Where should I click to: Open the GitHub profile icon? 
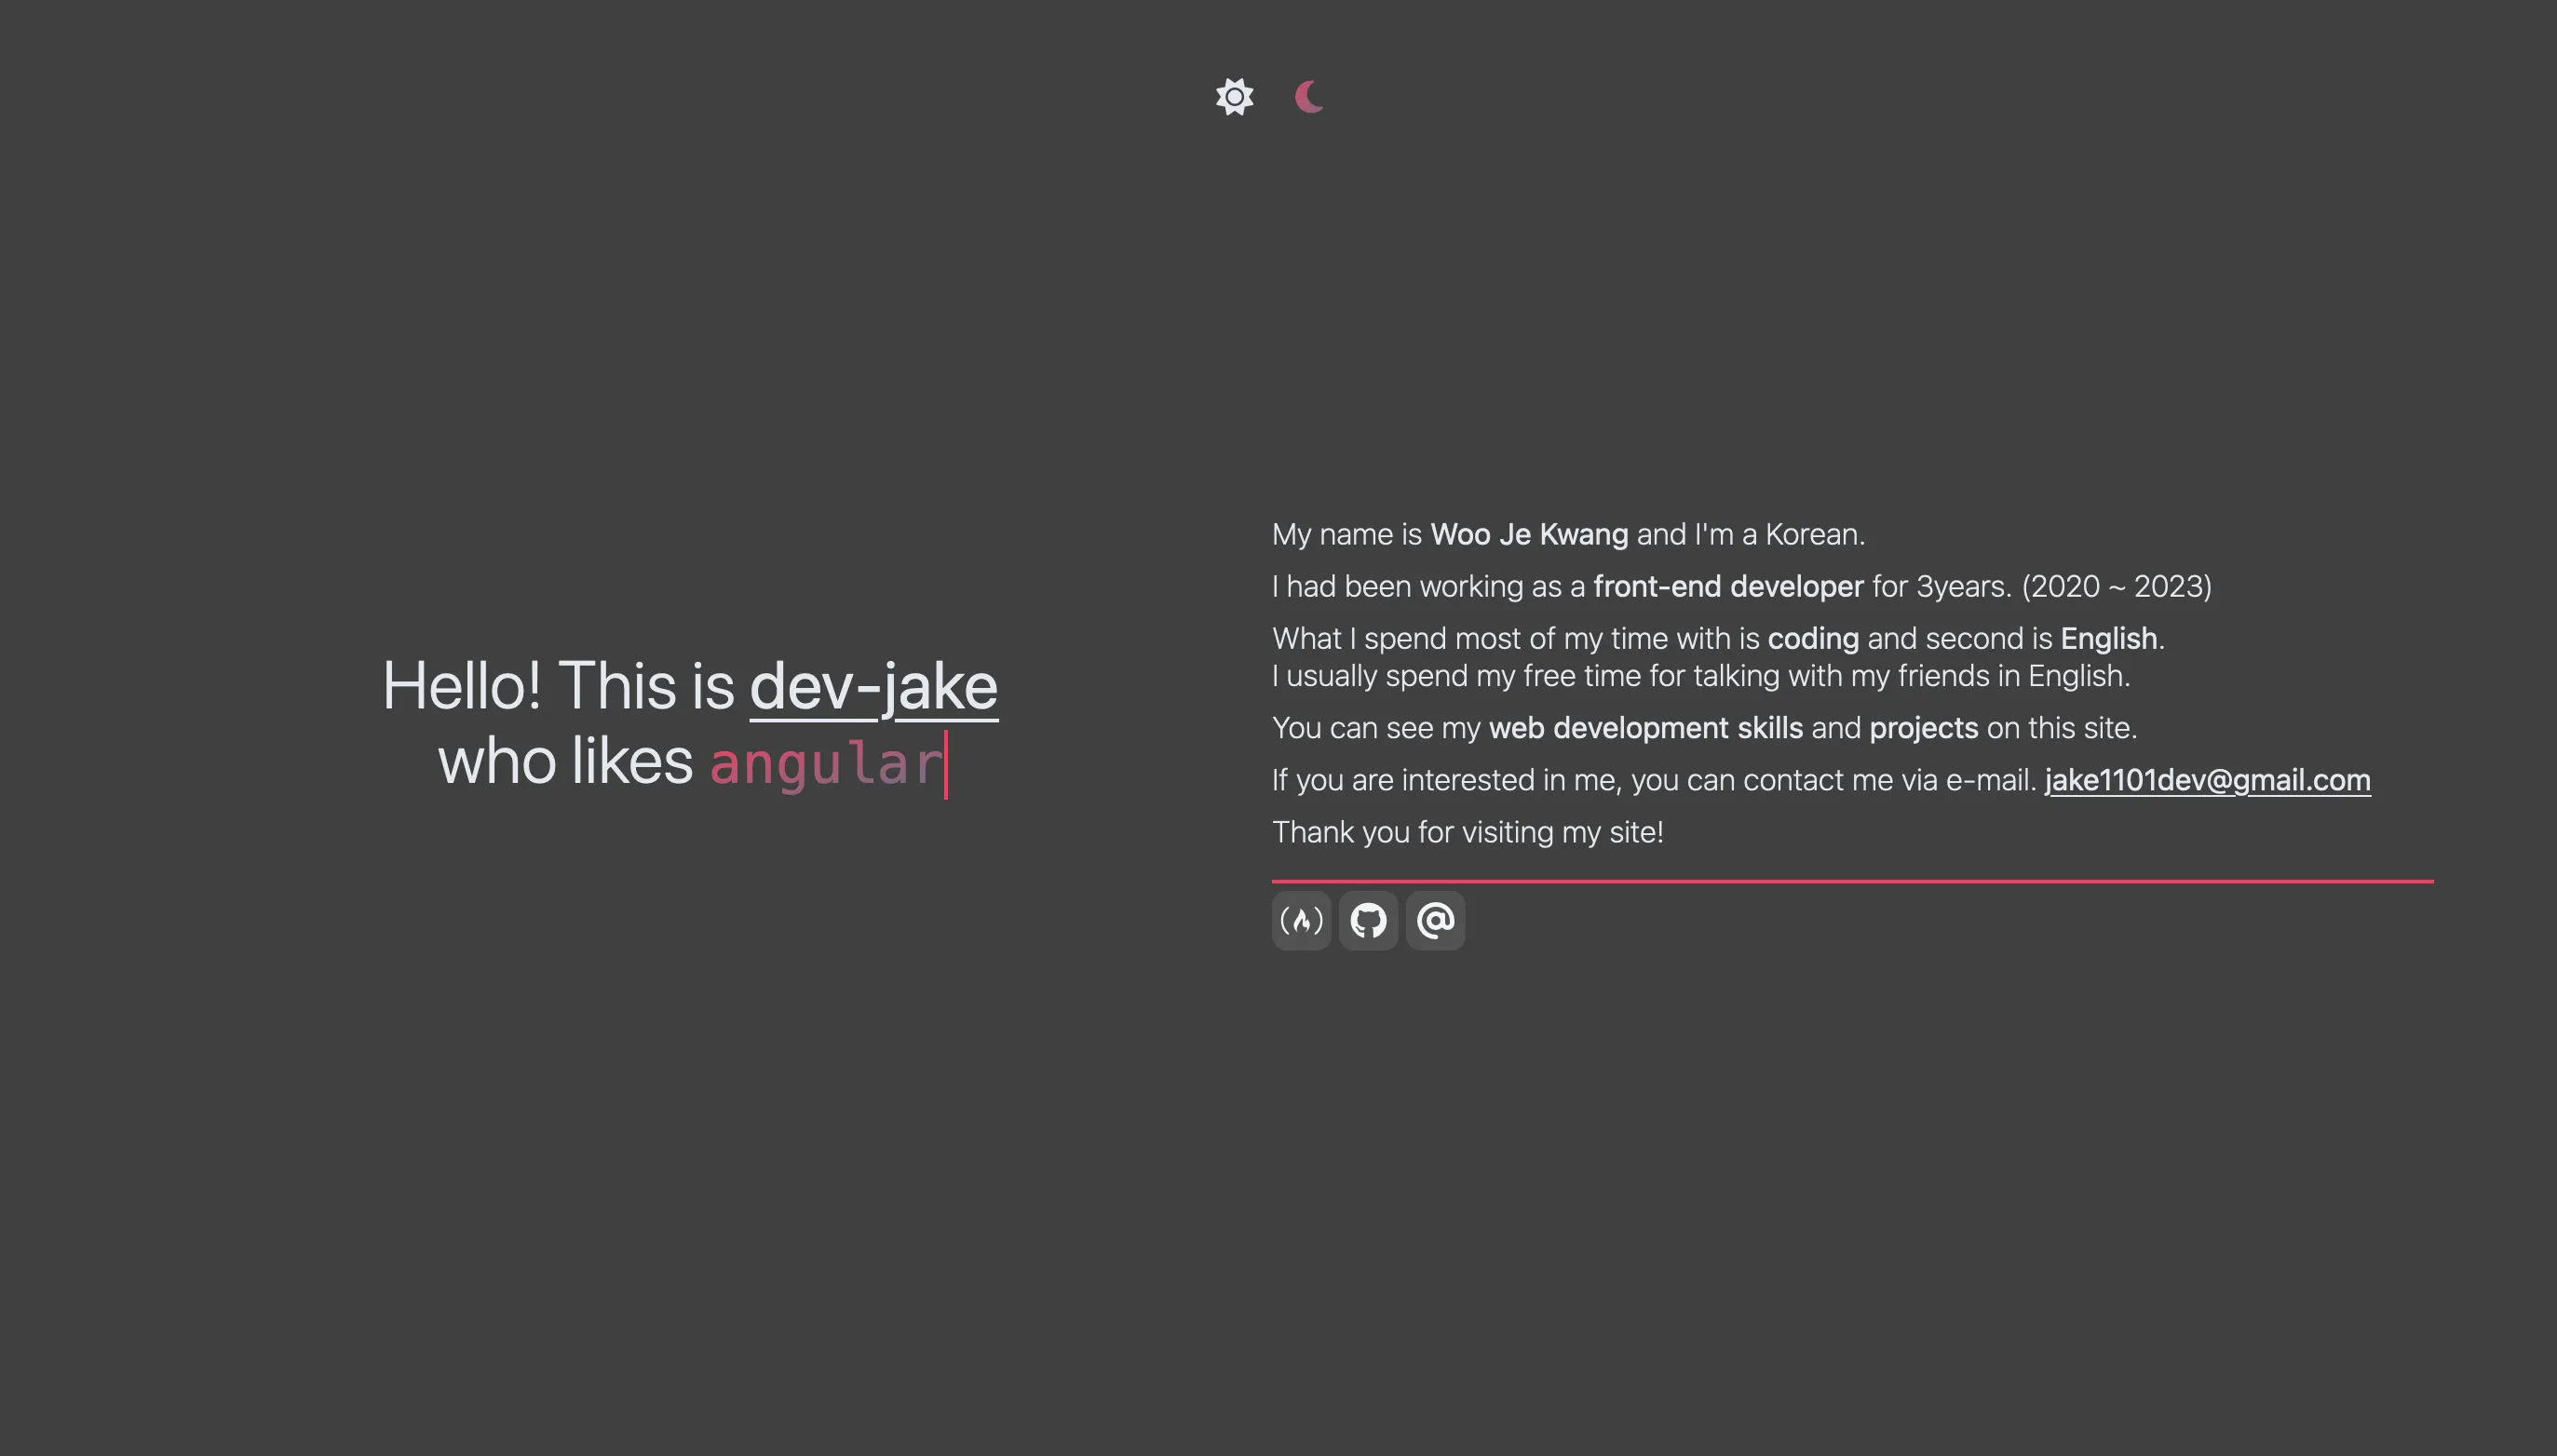point(1368,920)
